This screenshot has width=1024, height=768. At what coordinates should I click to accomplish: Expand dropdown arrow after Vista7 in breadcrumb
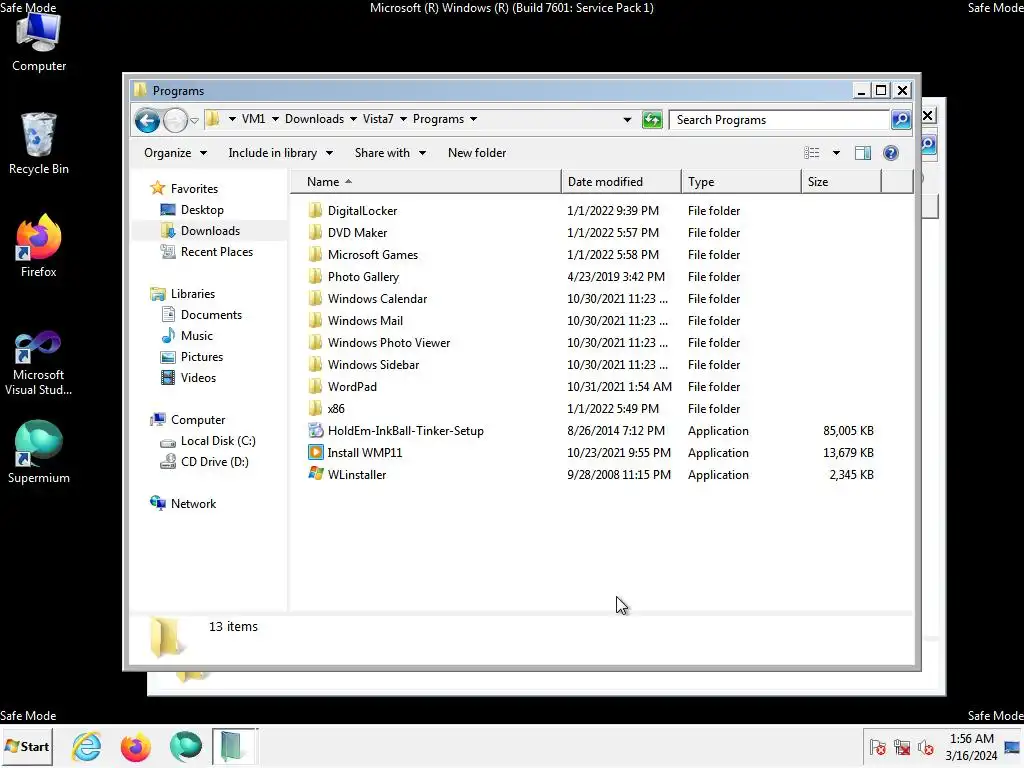tap(403, 119)
